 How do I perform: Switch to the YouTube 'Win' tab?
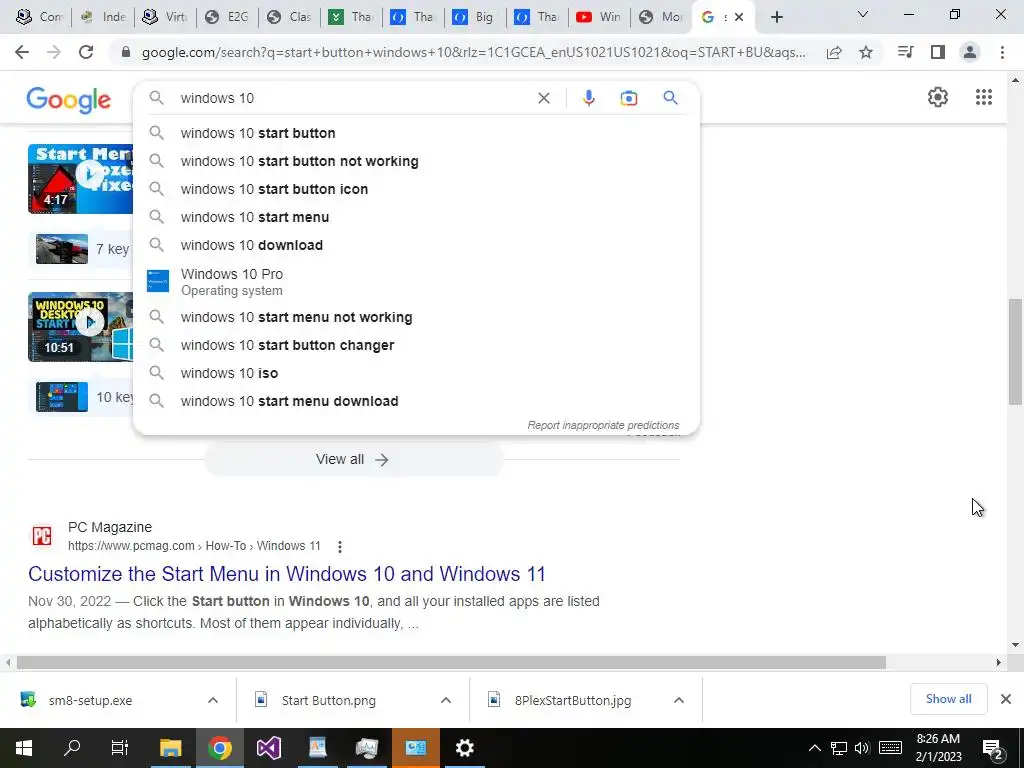click(x=599, y=17)
